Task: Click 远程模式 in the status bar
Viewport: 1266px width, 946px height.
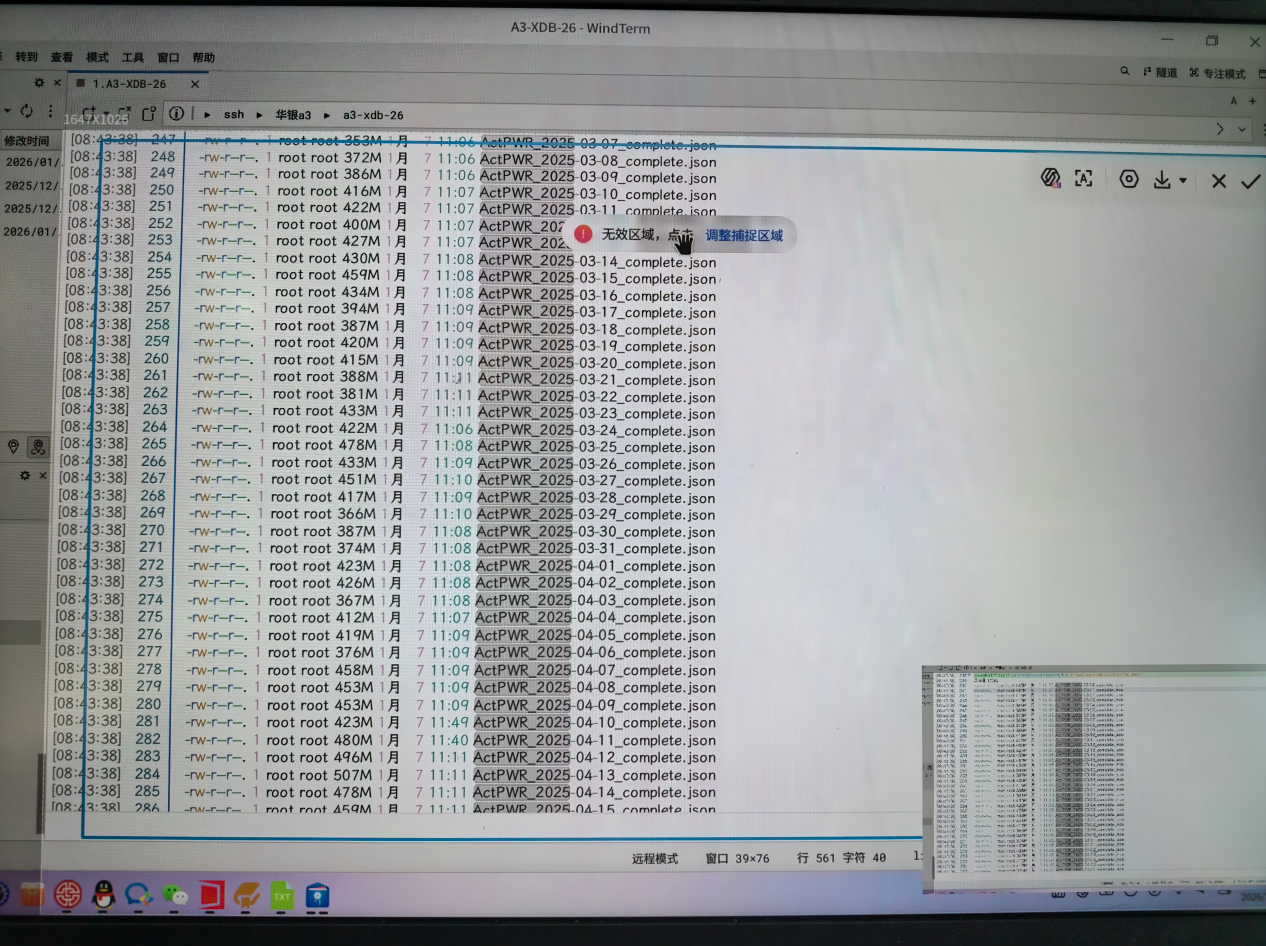Action: 655,858
